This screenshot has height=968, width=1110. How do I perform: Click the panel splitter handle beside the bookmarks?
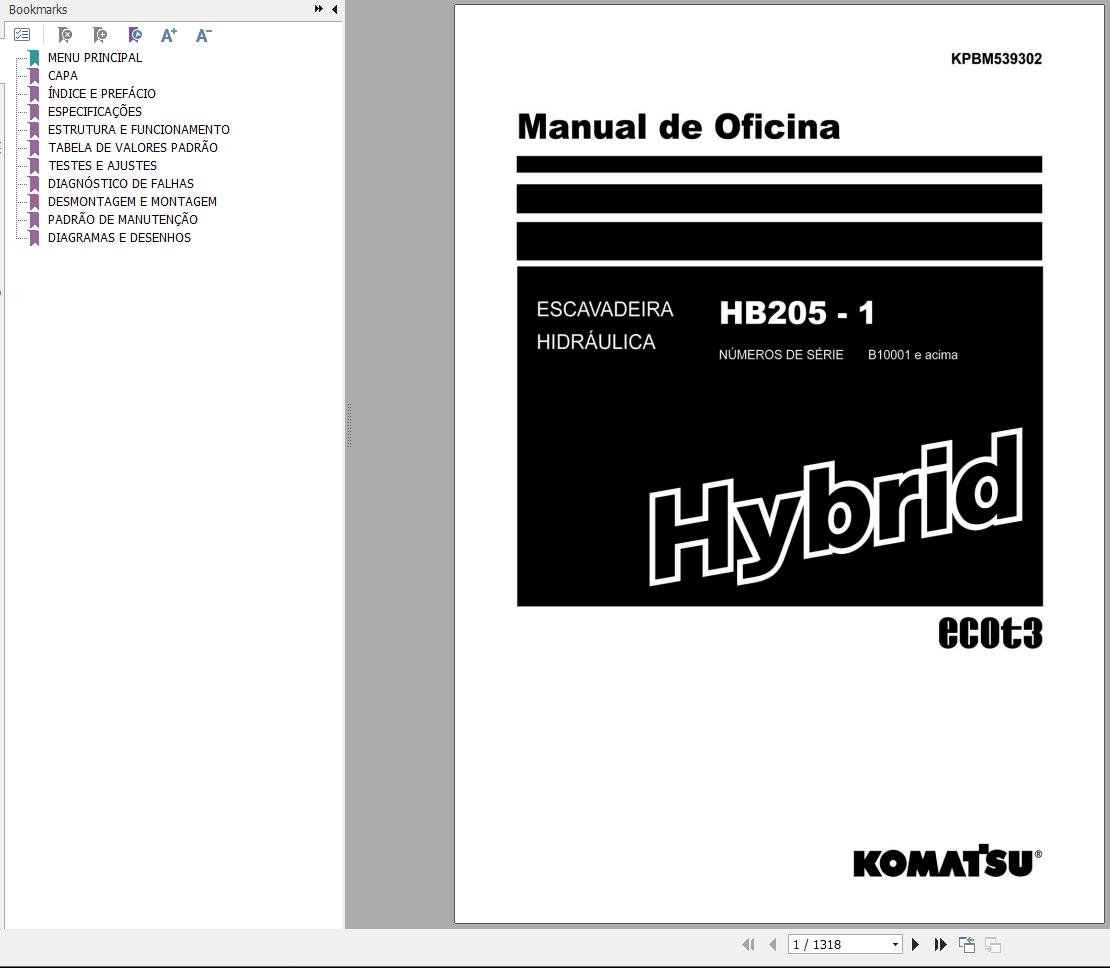coord(349,425)
